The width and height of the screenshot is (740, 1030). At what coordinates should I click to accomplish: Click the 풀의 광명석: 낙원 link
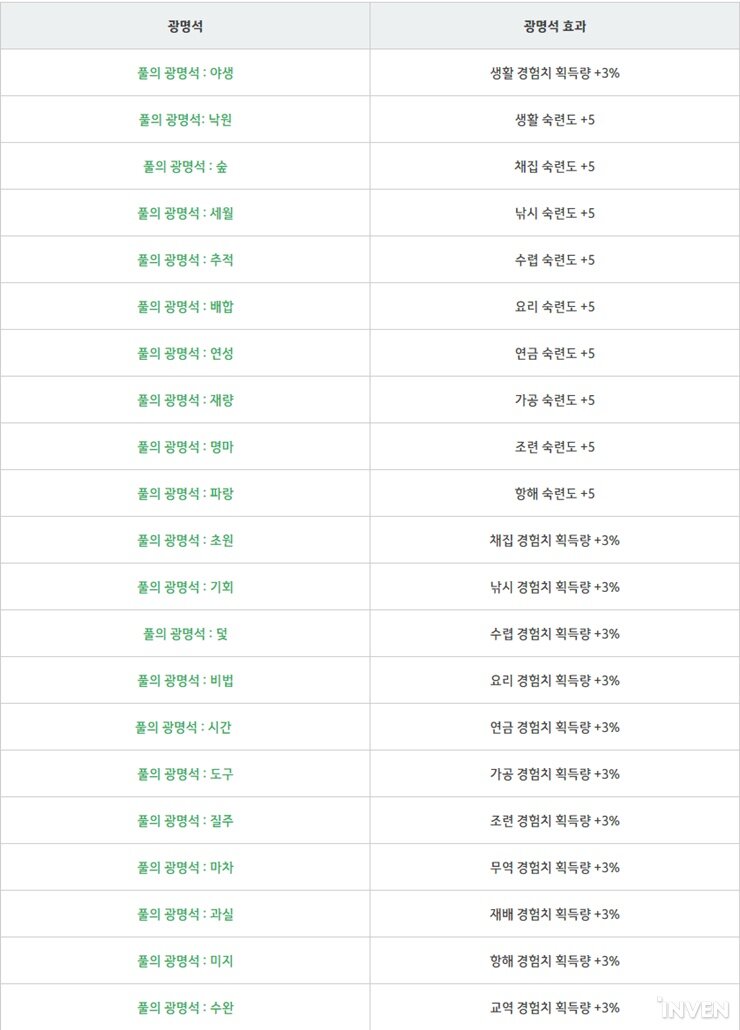(x=185, y=120)
